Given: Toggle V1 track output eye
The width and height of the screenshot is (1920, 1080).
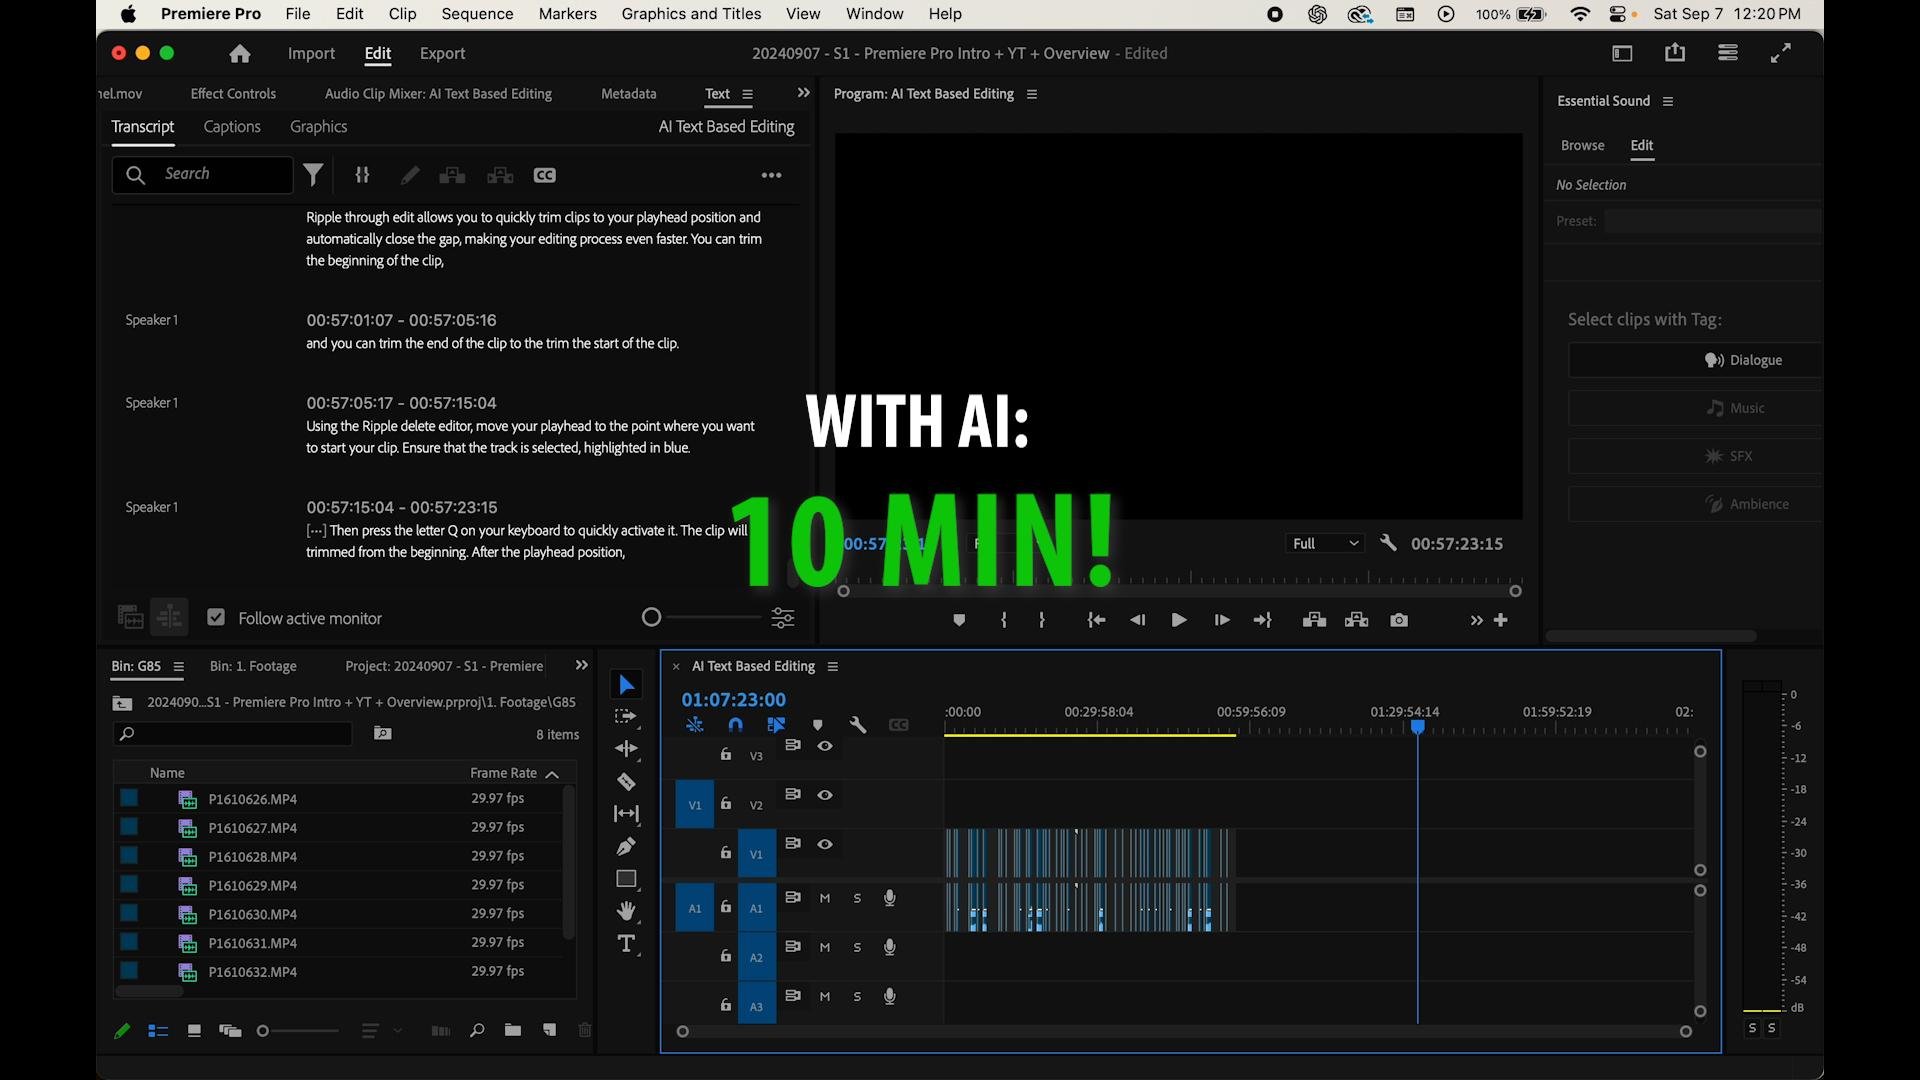Looking at the screenshot, I should coord(825,844).
